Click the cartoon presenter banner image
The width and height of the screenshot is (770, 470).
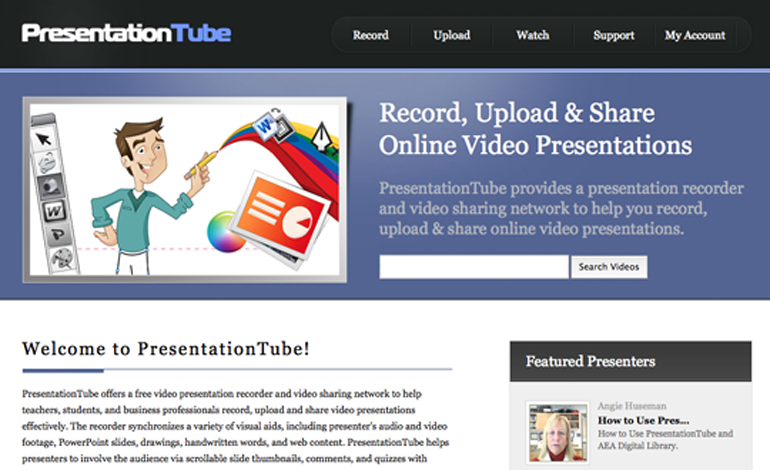click(x=185, y=190)
